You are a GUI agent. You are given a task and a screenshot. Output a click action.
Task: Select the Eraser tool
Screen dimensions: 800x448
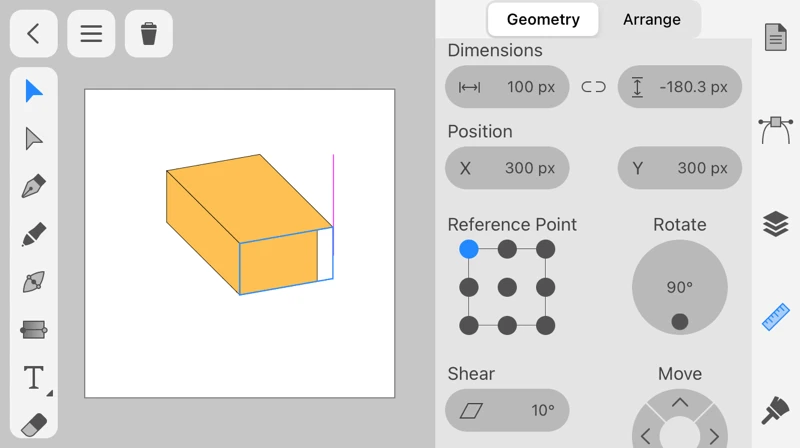[34, 425]
